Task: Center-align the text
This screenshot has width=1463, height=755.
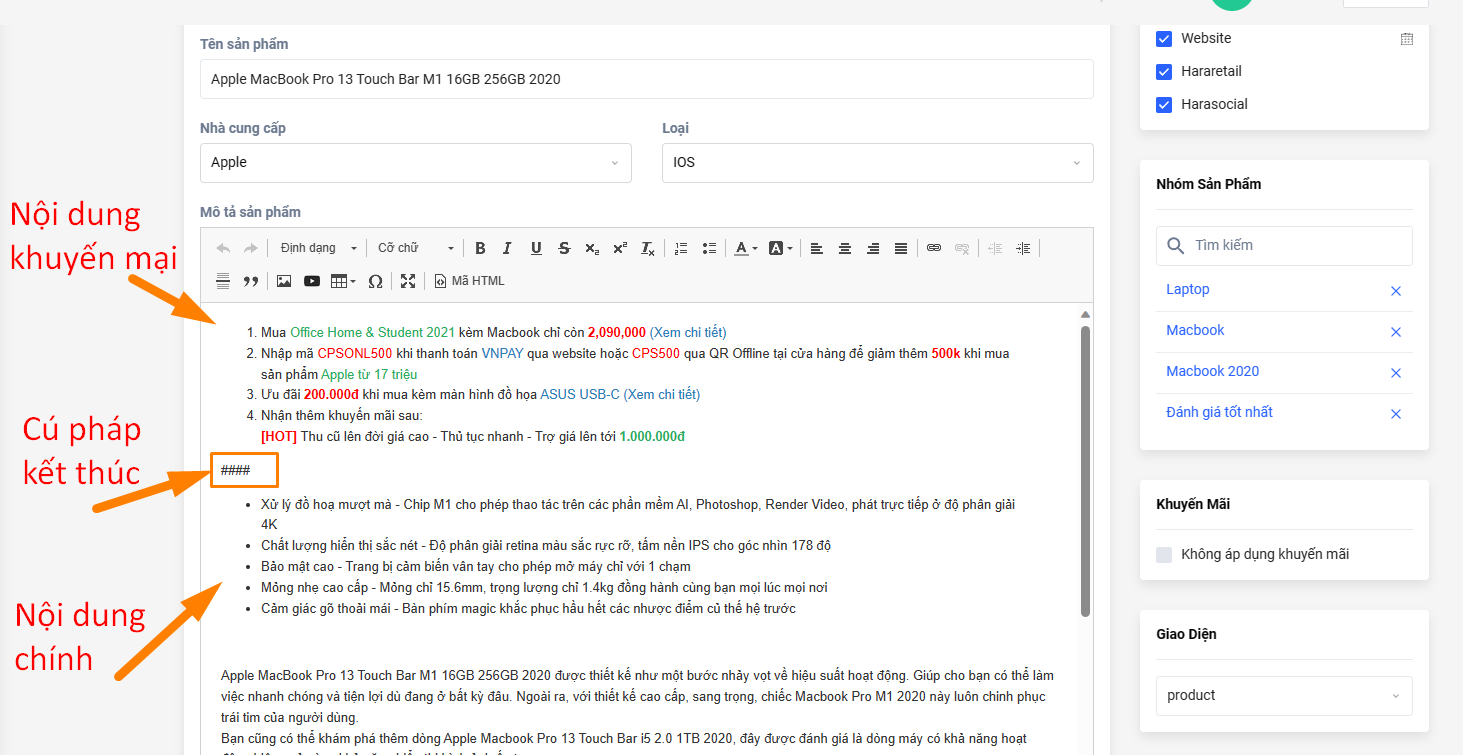Action: click(x=845, y=248)
